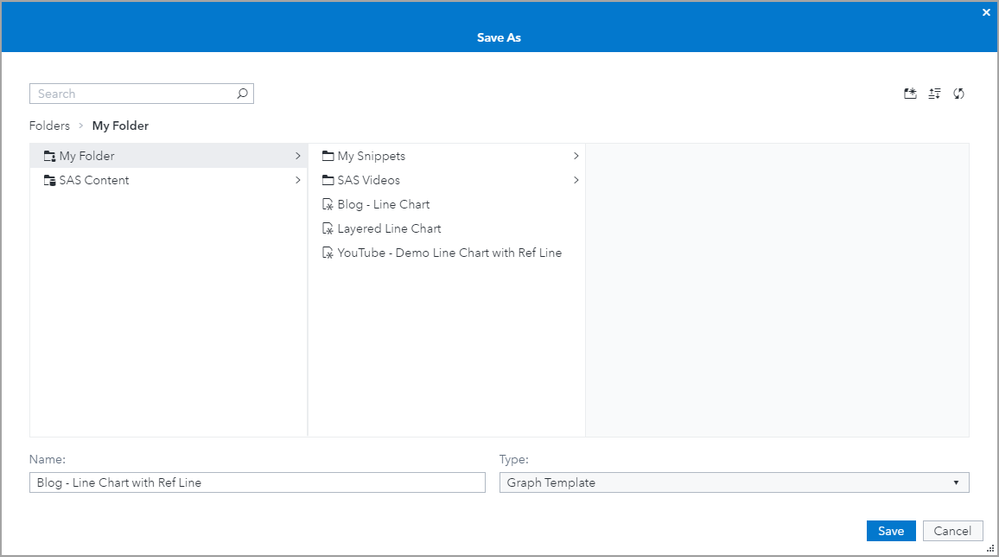This screenshot has height=557, width=999.
Task: Open the sort options icon
Action: [934, 94]
